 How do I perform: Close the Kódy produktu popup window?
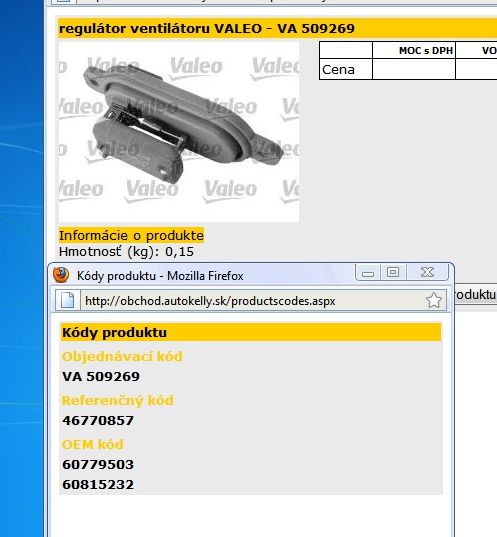(x=427, y=273)
